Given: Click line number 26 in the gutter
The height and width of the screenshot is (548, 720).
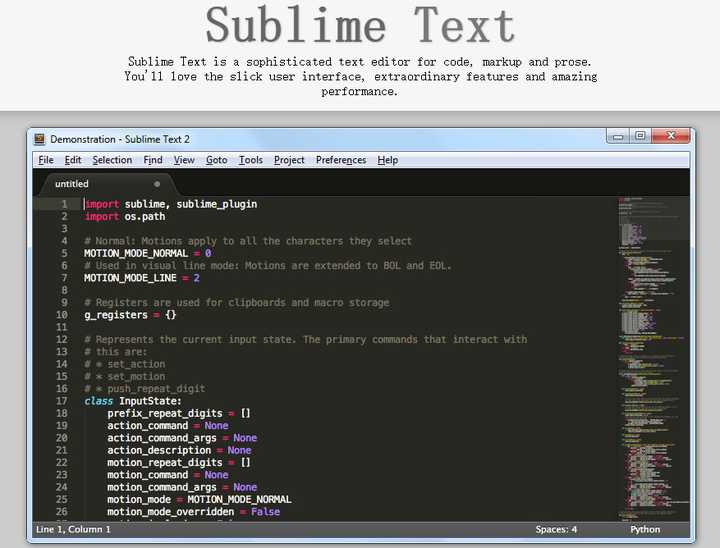Looking at the screenshot, I should pyautogui.click(x=62, y=512).
